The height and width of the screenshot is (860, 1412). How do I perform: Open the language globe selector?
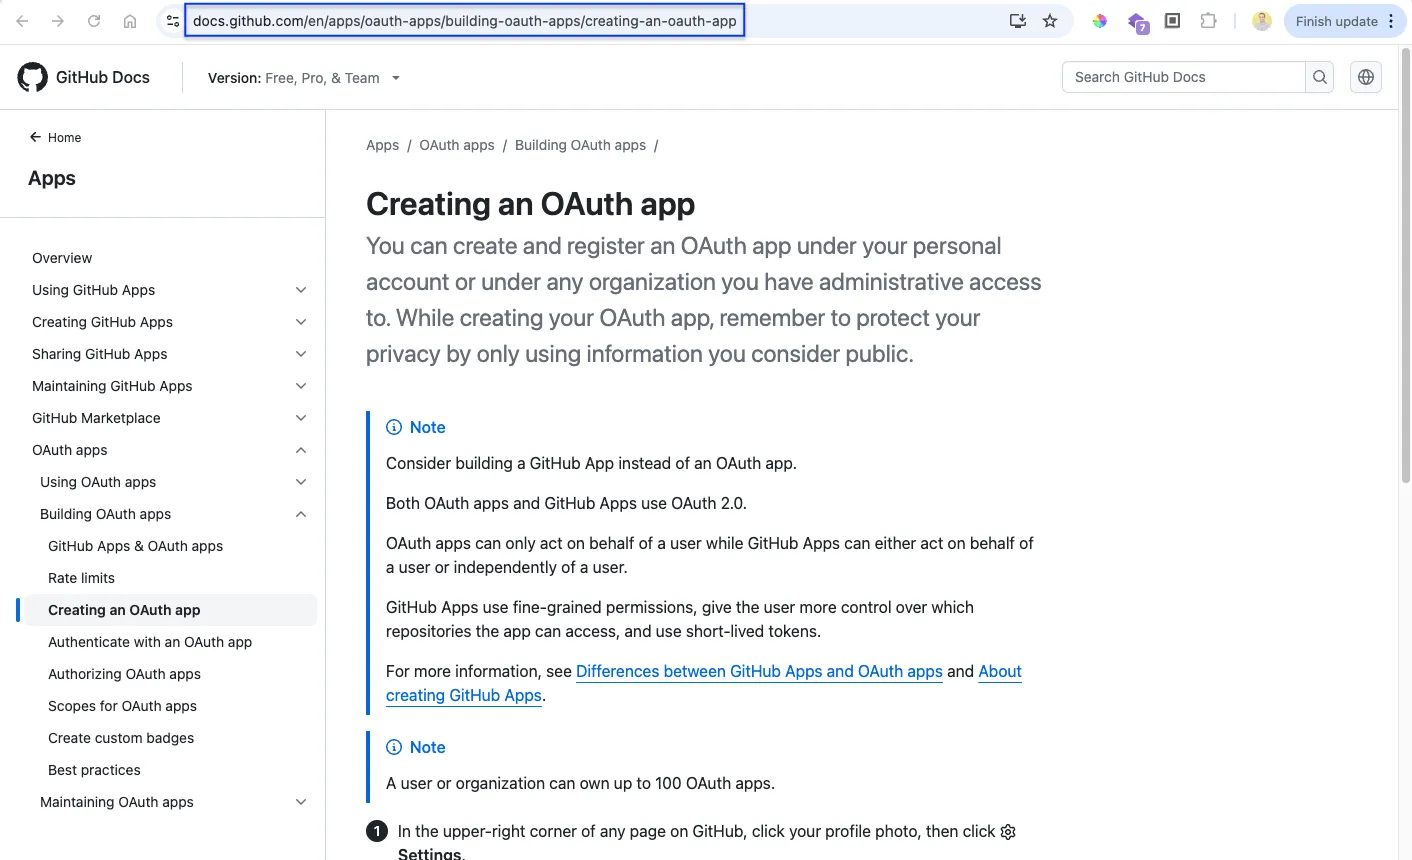point(1366,77)
